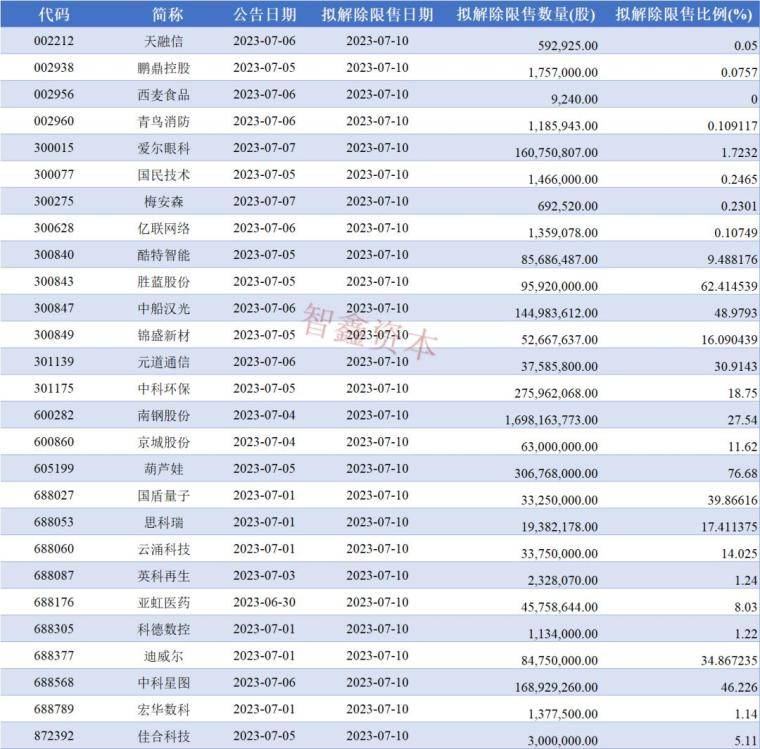The image size is (760, 749).
Task: Click the 拟解除限售比例(%) column header
Action: click(683, 14)
